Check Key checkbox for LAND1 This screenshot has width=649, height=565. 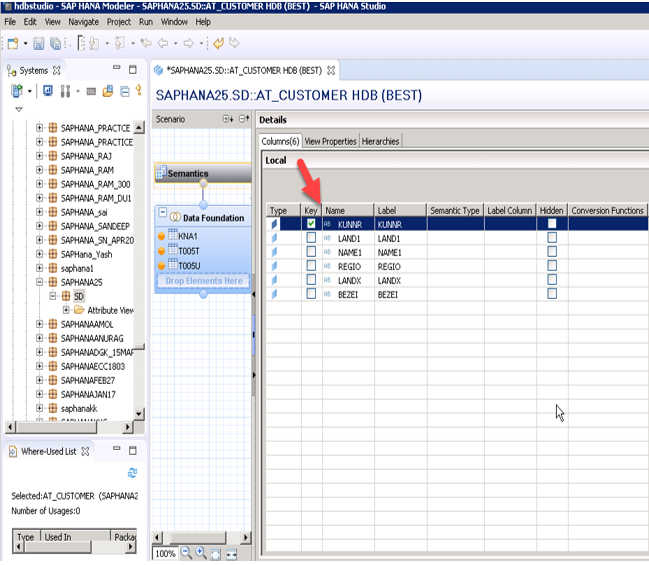311,238
